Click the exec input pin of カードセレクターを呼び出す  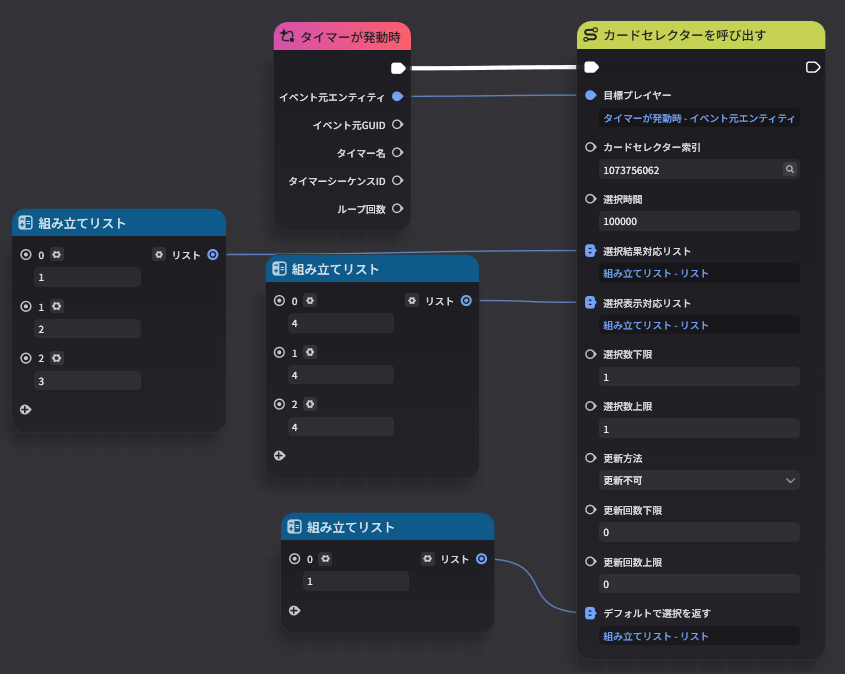[x=592, y=67]
